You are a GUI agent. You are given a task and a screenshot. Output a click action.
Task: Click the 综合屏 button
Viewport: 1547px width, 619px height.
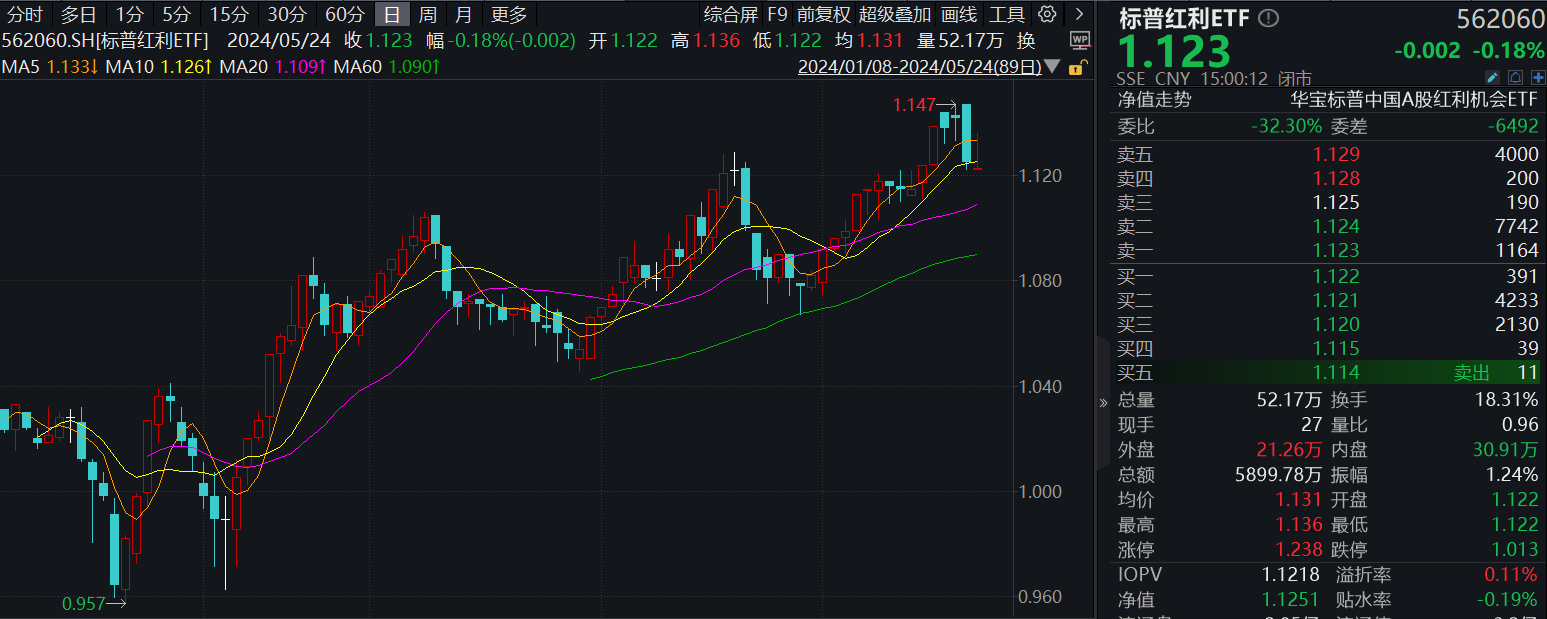tap(731, 14)
